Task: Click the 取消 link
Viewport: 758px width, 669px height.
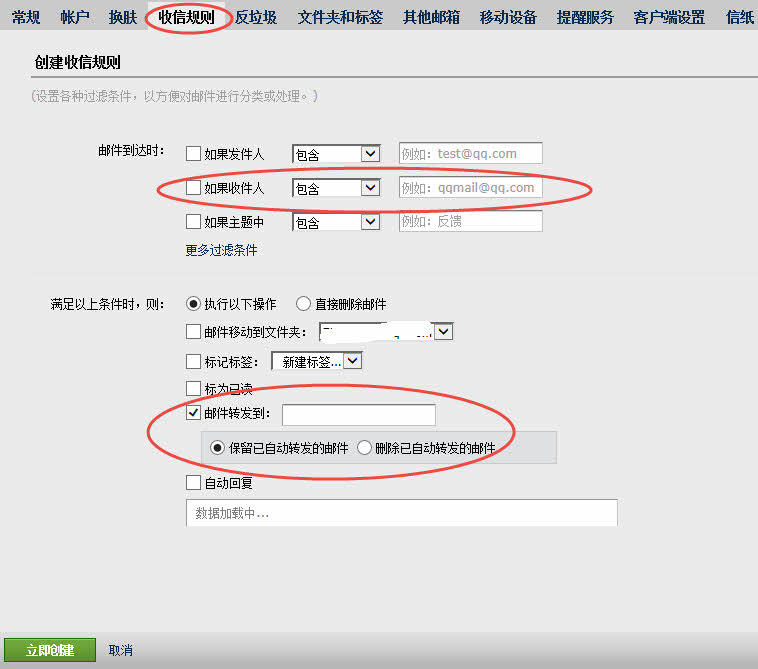Action: (x=121, y=650)
